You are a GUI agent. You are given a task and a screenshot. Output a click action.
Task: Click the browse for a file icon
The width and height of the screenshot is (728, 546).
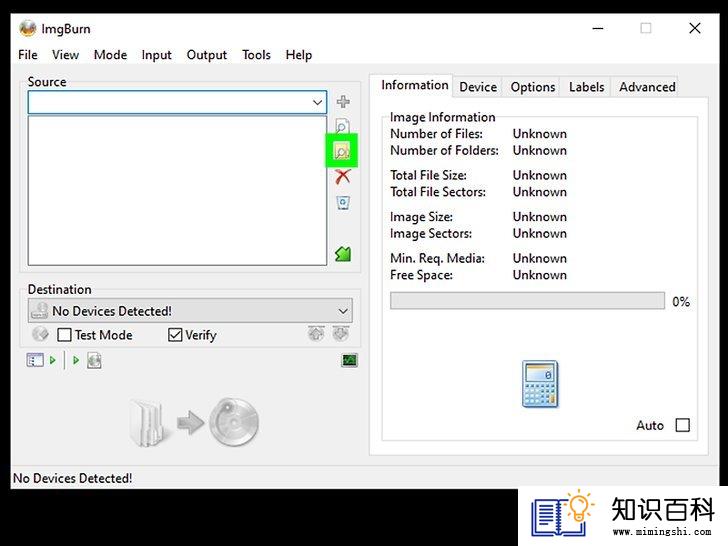pos(342,126)
